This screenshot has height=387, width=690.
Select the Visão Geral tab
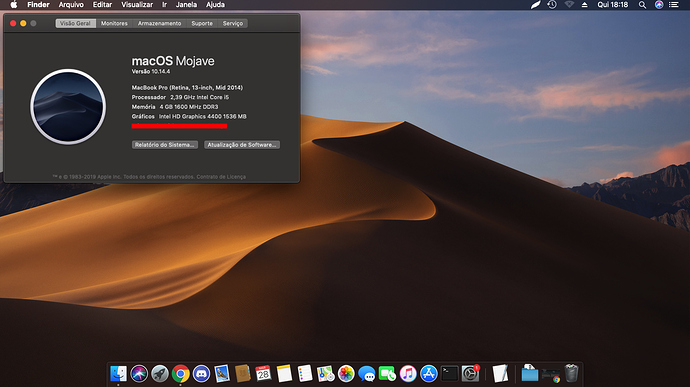[x=75, y=23]
